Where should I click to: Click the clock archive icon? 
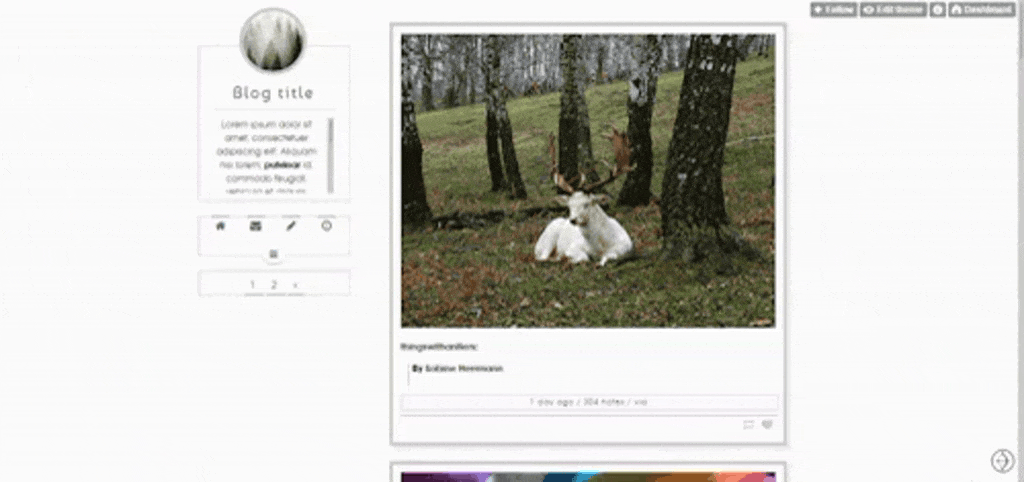(x=326, y=226)
